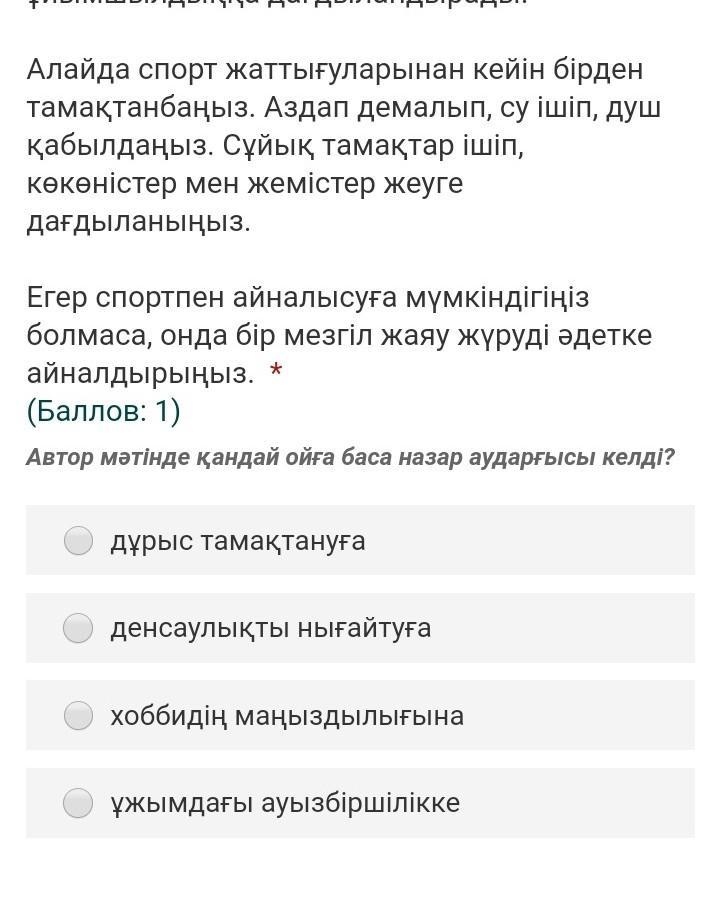Image resolution: width=720 pixels, height=917 pixels.
Task: Click the red required asterisk
Action: pyautogui.click(x=276, y=370)
